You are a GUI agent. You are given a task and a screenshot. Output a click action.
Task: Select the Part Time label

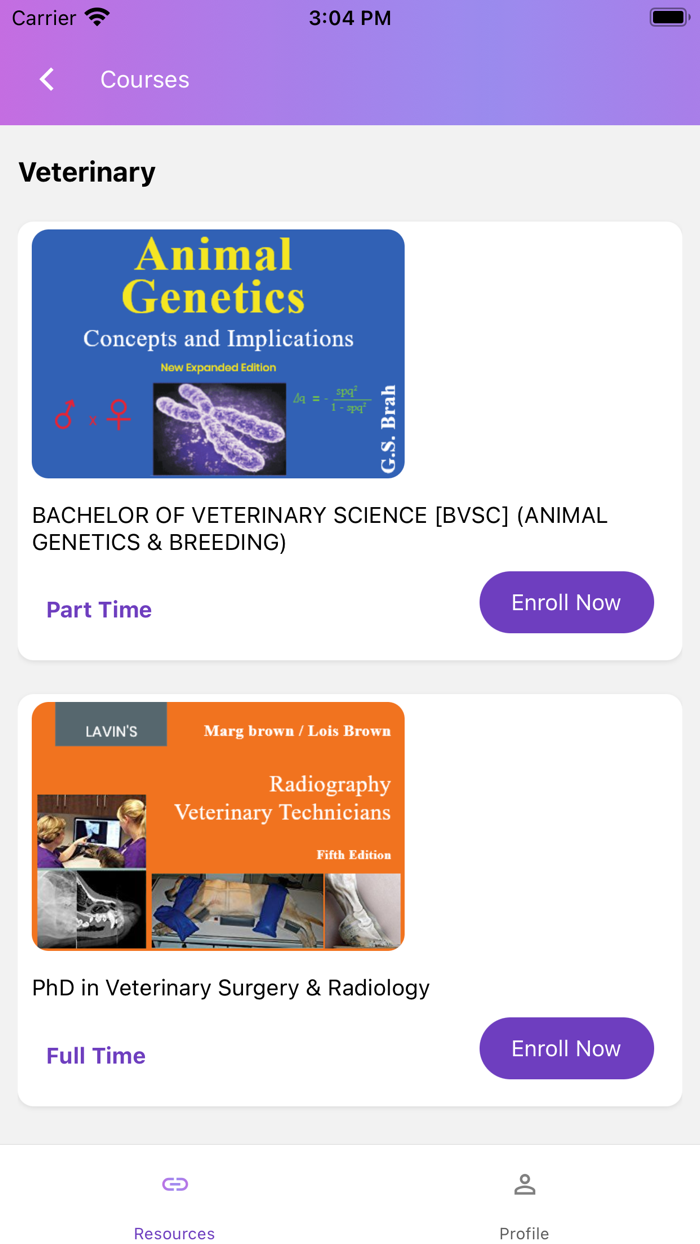(99, 609)
